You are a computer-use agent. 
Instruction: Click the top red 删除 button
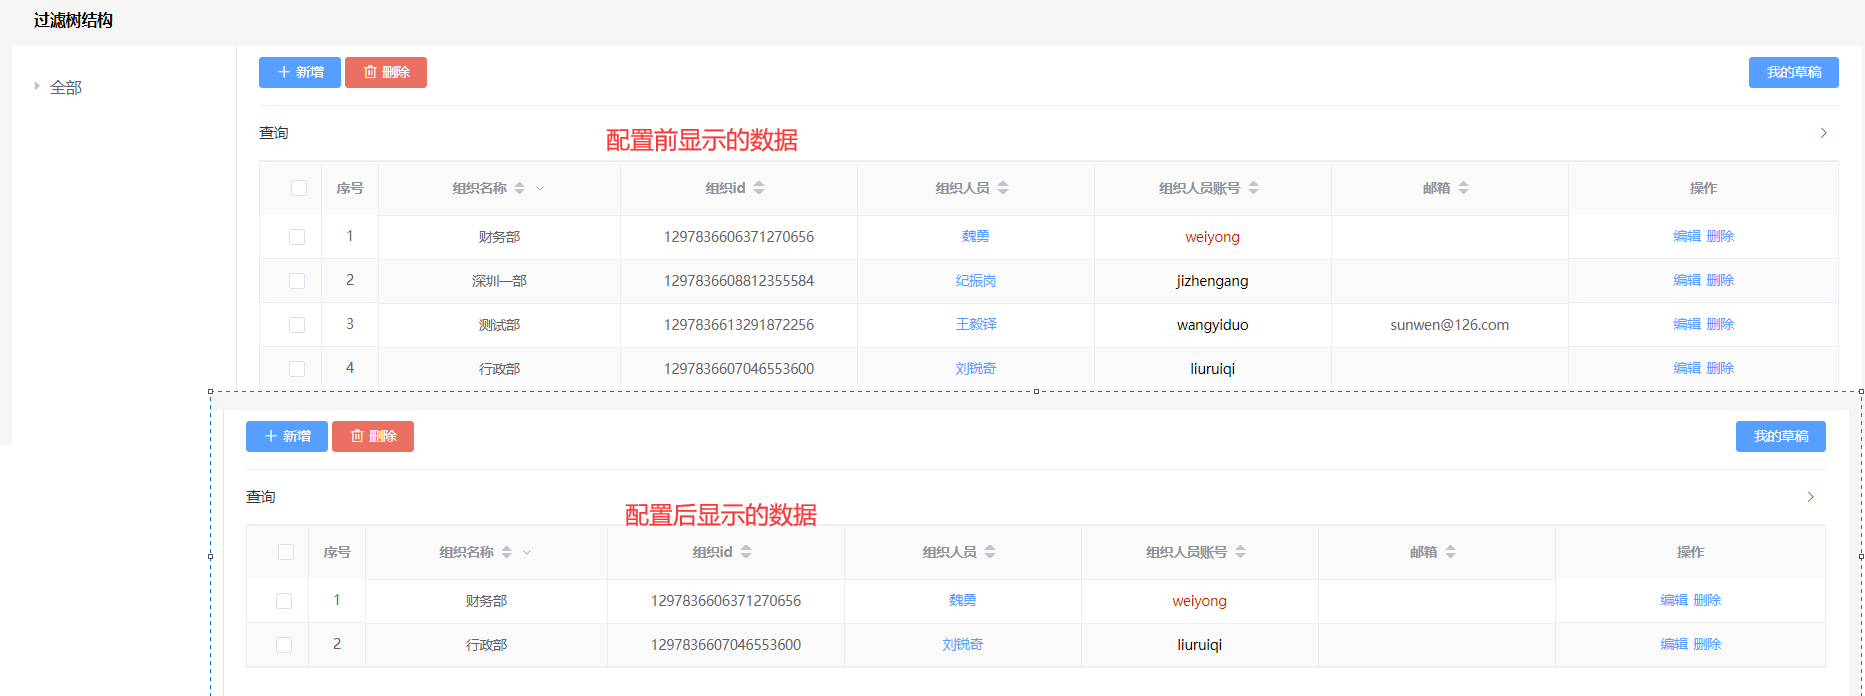pos(386,72)
